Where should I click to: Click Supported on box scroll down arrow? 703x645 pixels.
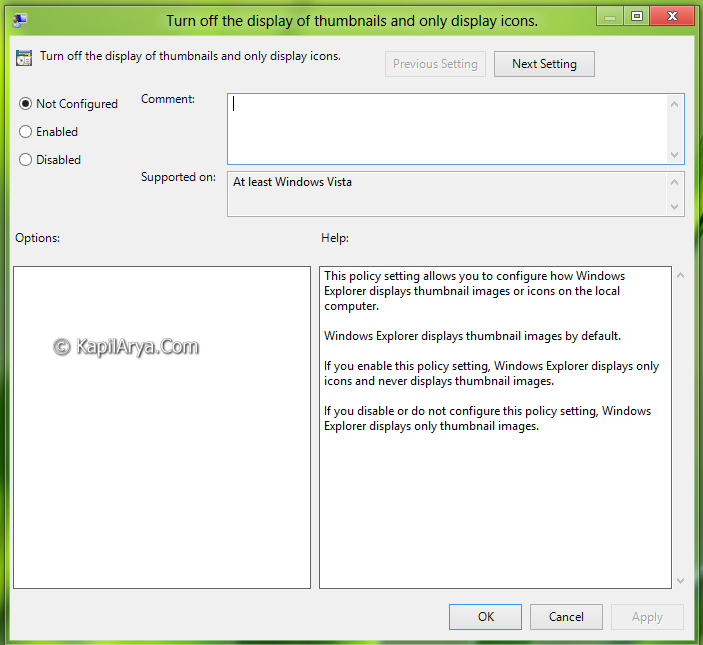click(674, 207)
